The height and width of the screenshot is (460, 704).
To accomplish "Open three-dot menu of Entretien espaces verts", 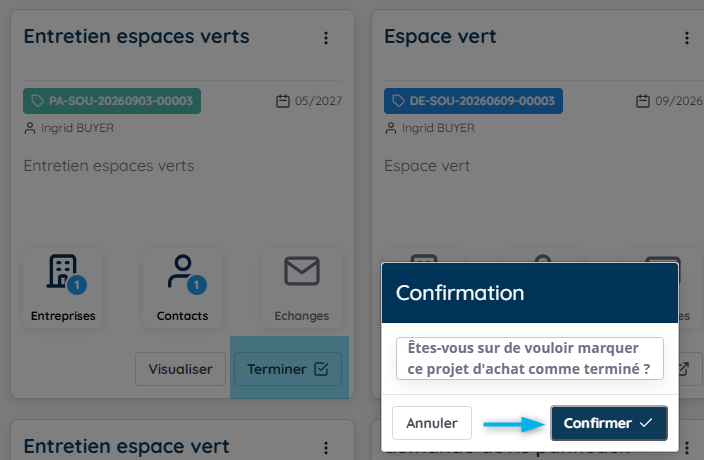I will click(326, 38).
